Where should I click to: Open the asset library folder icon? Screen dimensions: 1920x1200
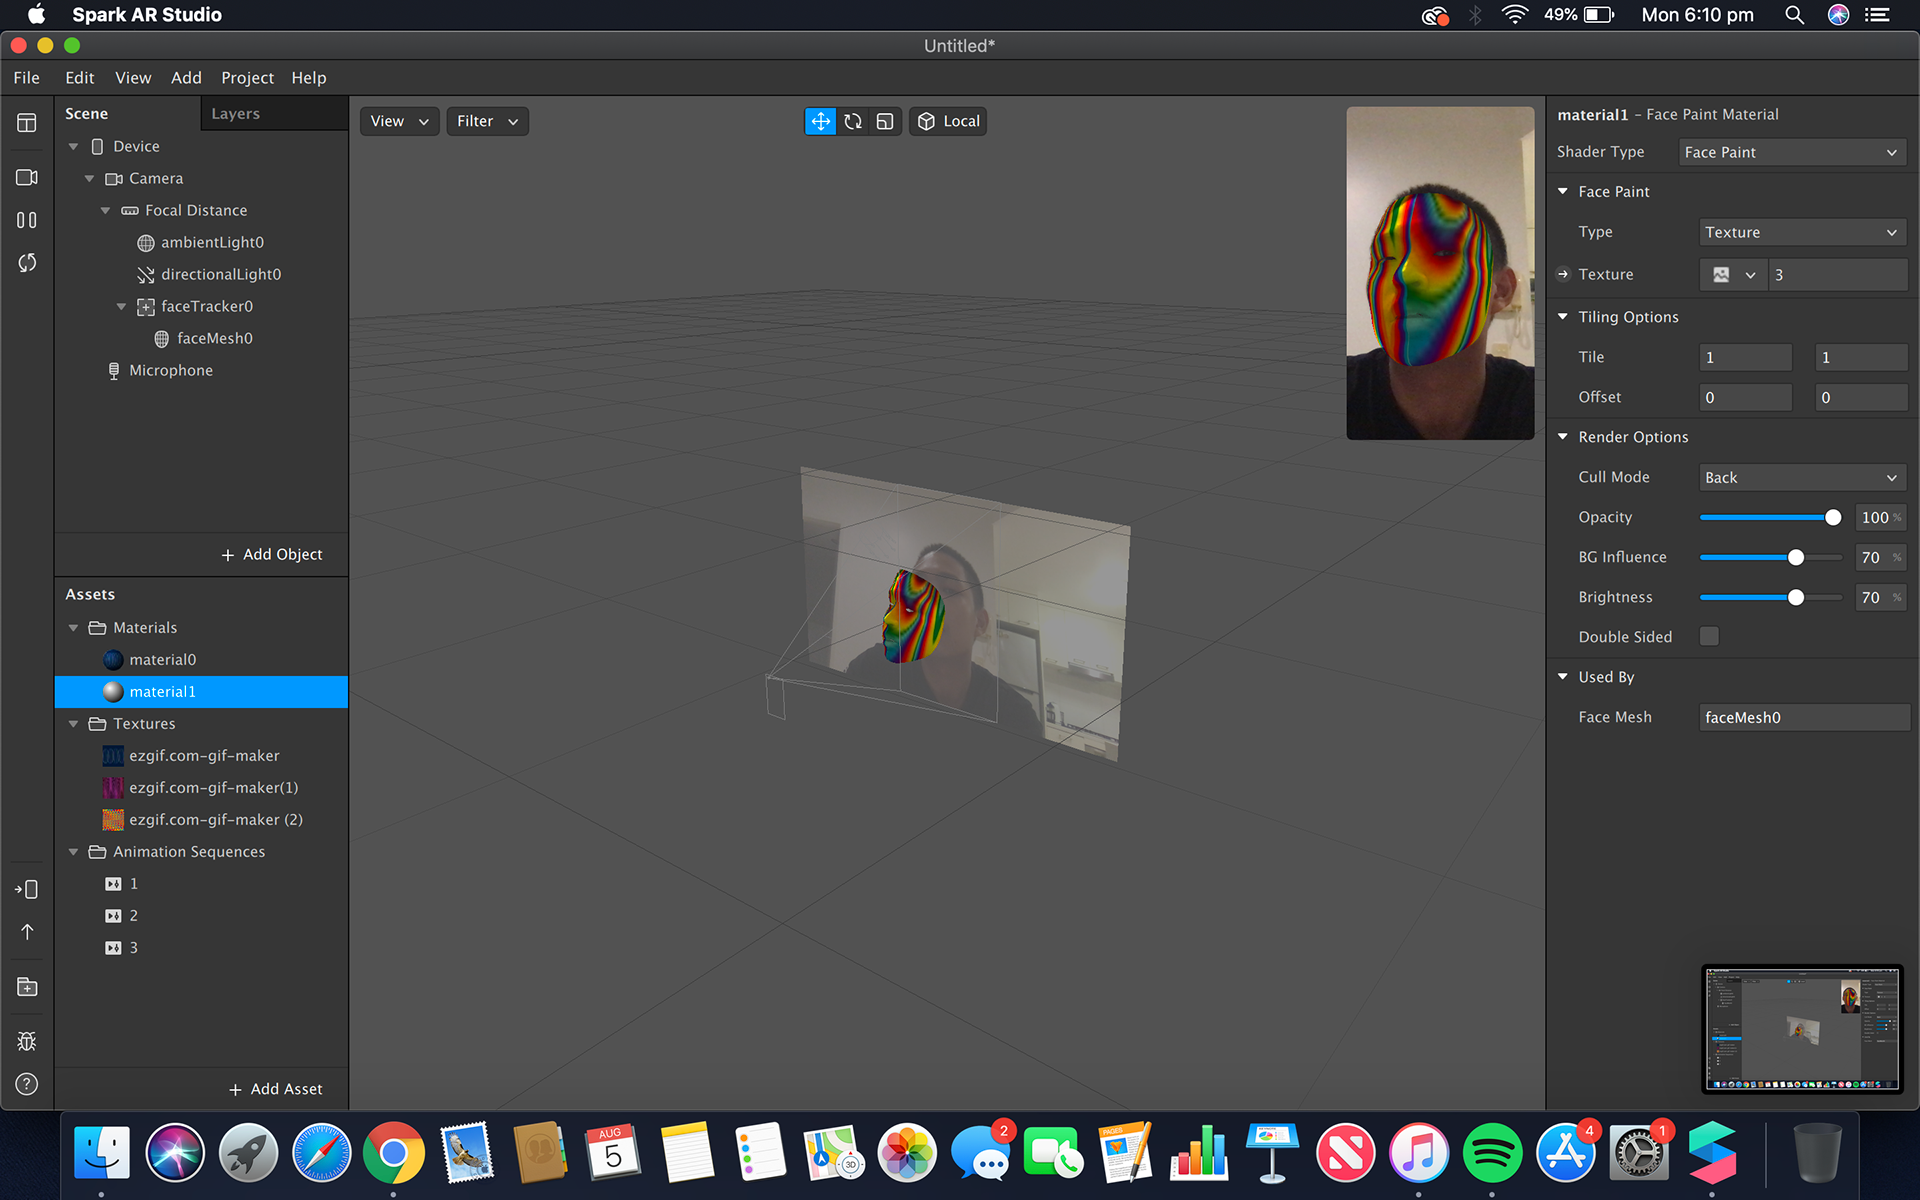(27, 987)
